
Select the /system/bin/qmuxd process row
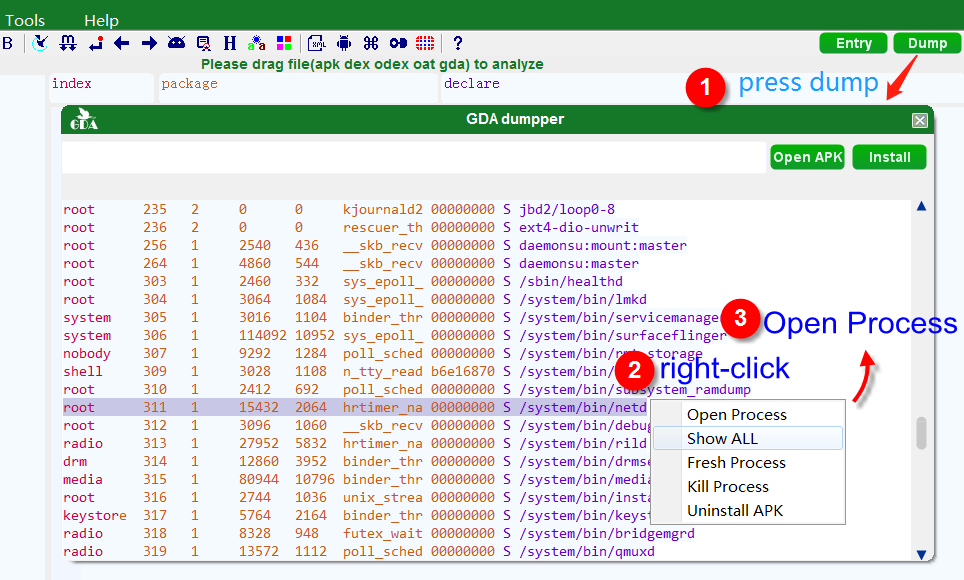(x=486, y=551)
